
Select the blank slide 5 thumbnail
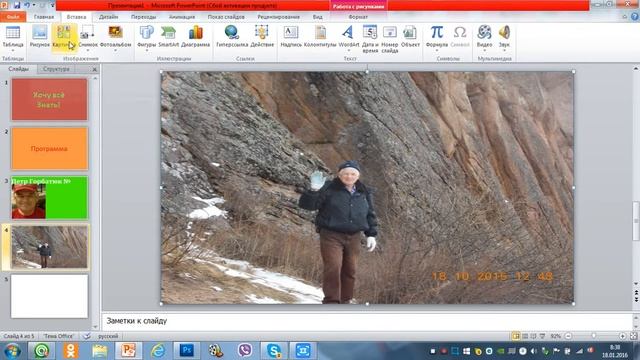(49, 296)
